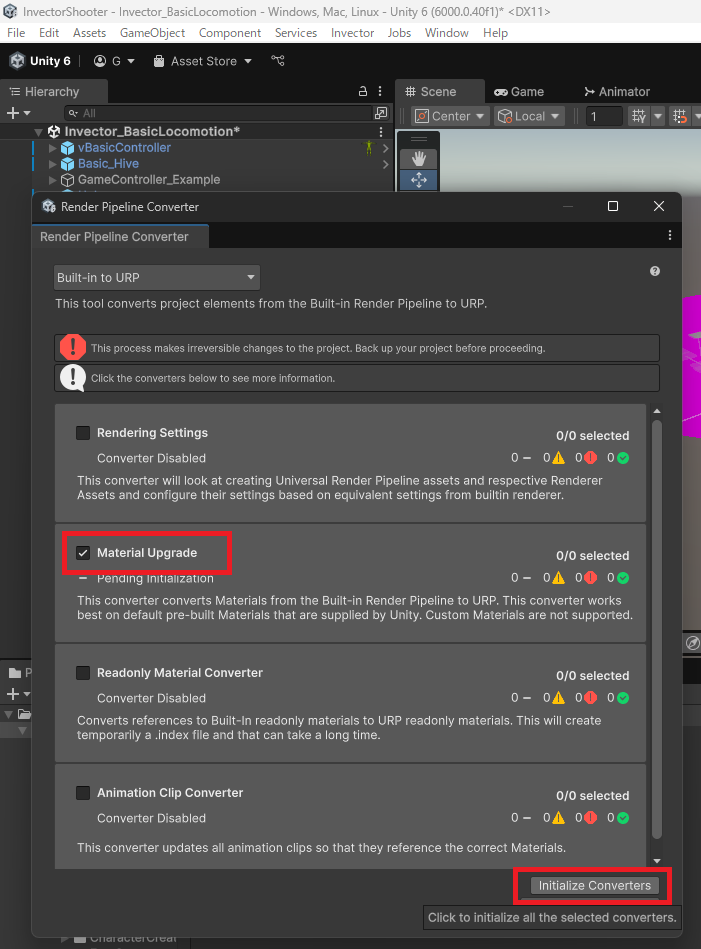Select the Move tool
This screenshot has width=701, height=949.
[x=419, y=180]
